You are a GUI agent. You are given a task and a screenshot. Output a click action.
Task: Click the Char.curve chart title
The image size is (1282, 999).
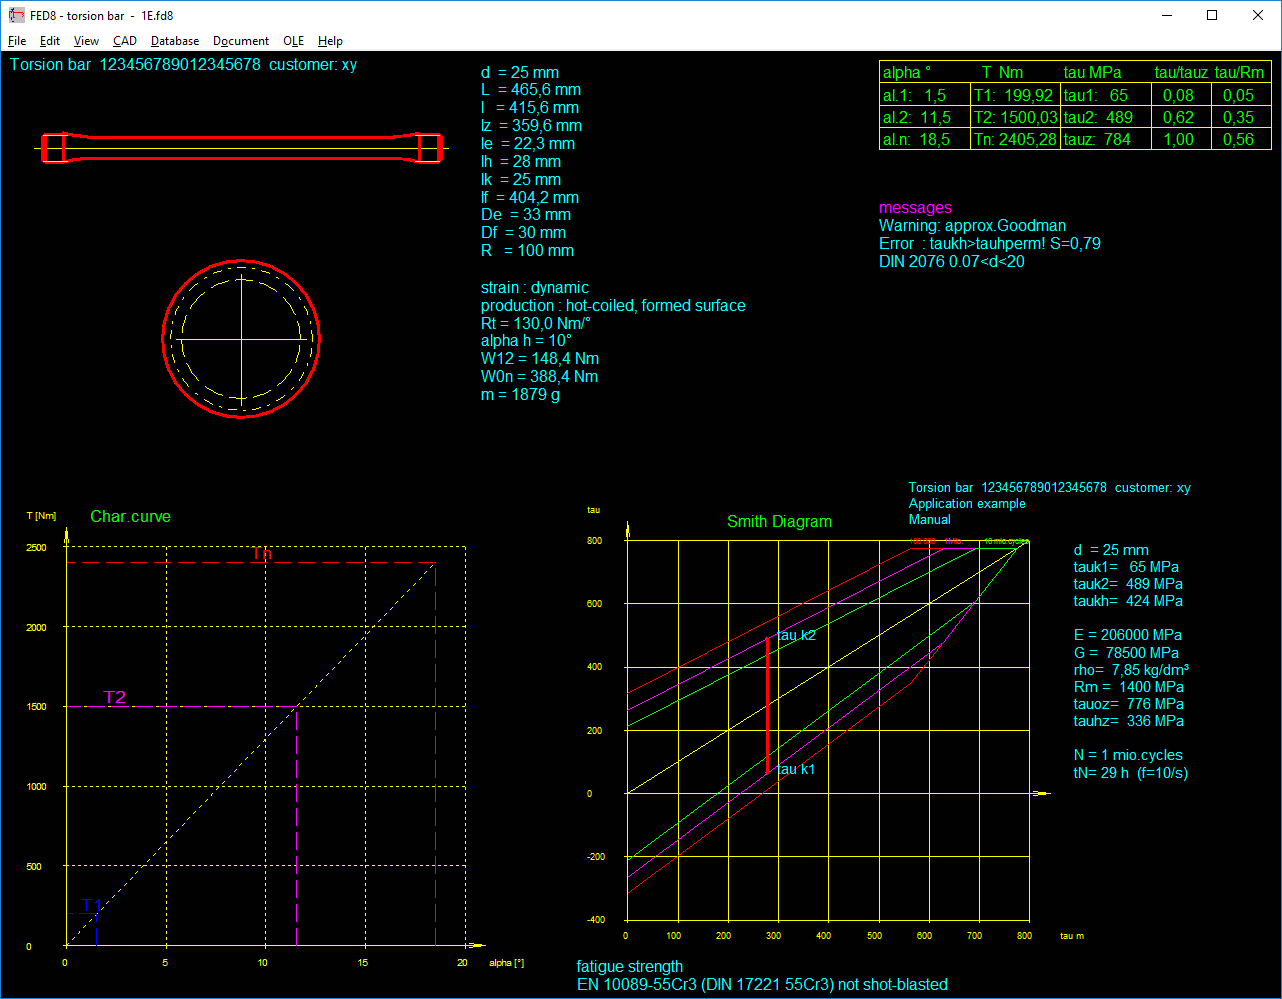click(130, 517)
